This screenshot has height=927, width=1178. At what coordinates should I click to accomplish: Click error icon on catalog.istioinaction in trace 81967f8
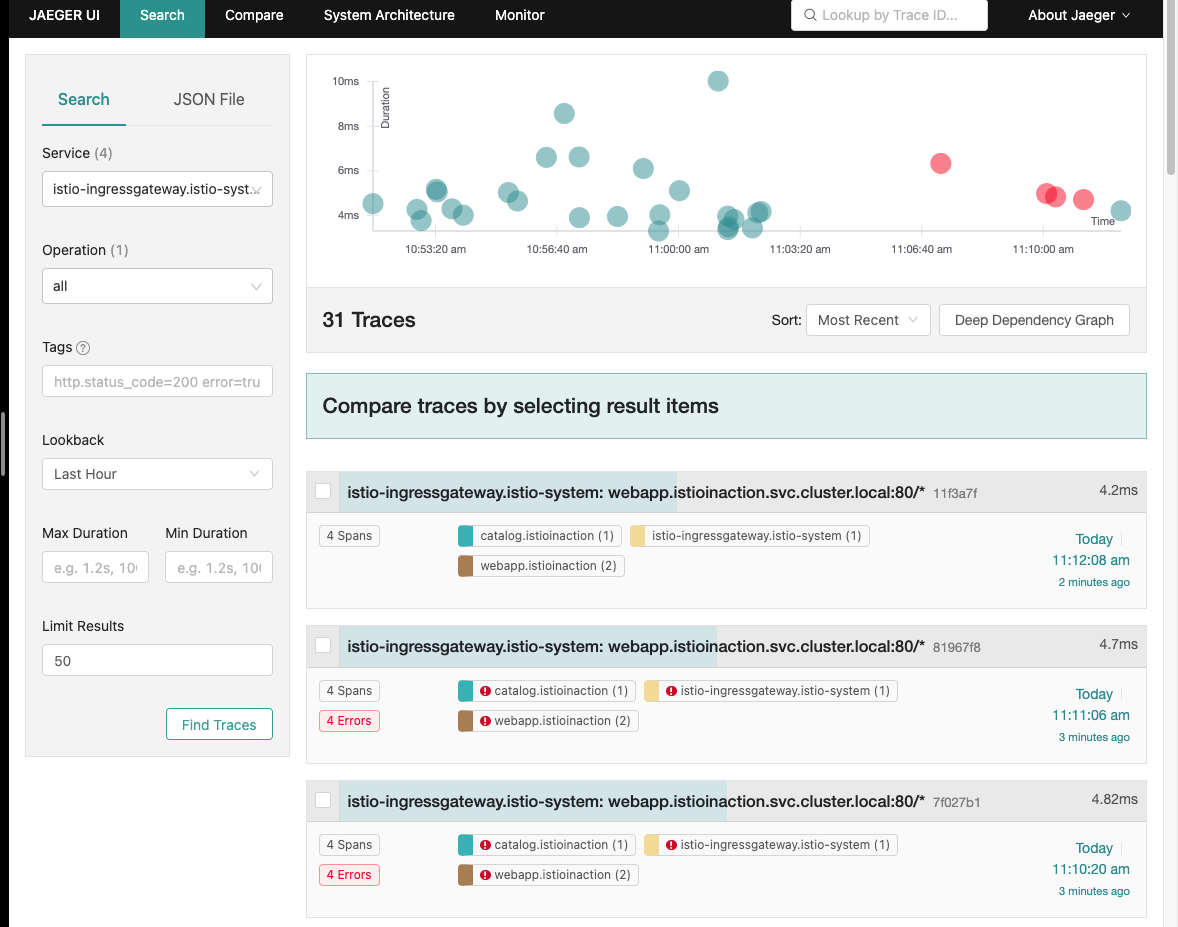tap(485, 691)
